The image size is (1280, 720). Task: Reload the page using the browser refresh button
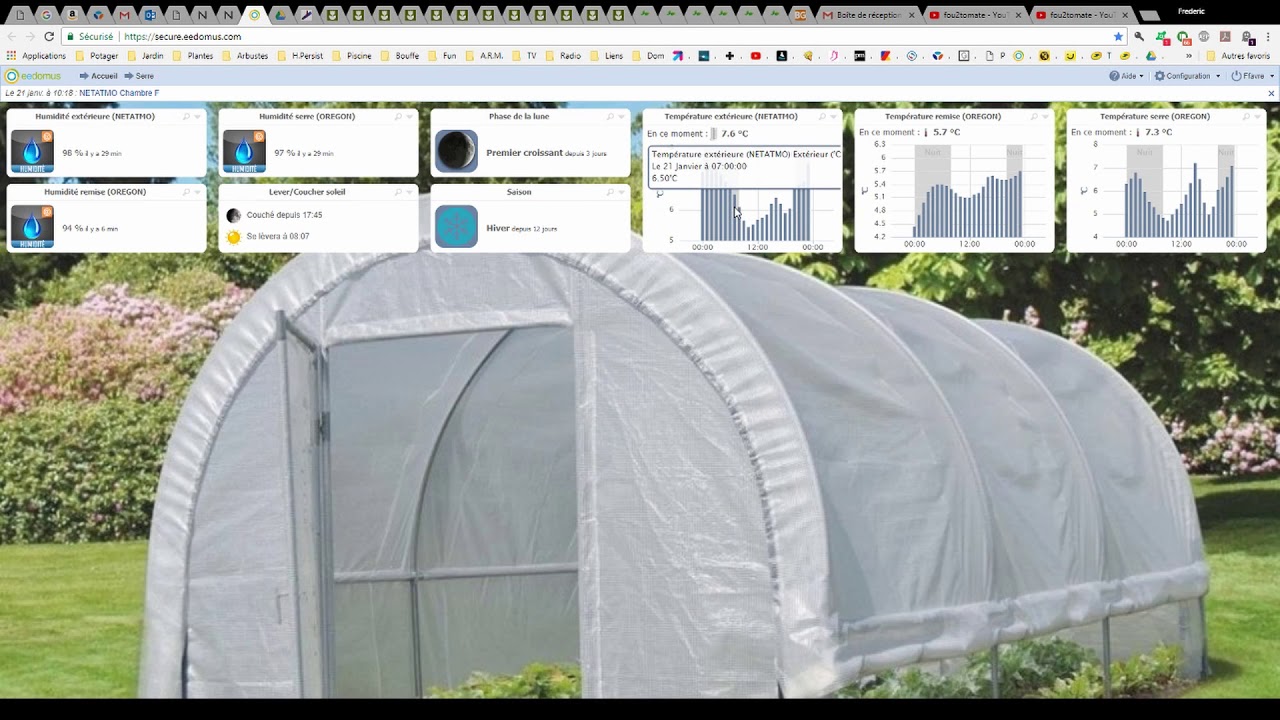(49, 37)
